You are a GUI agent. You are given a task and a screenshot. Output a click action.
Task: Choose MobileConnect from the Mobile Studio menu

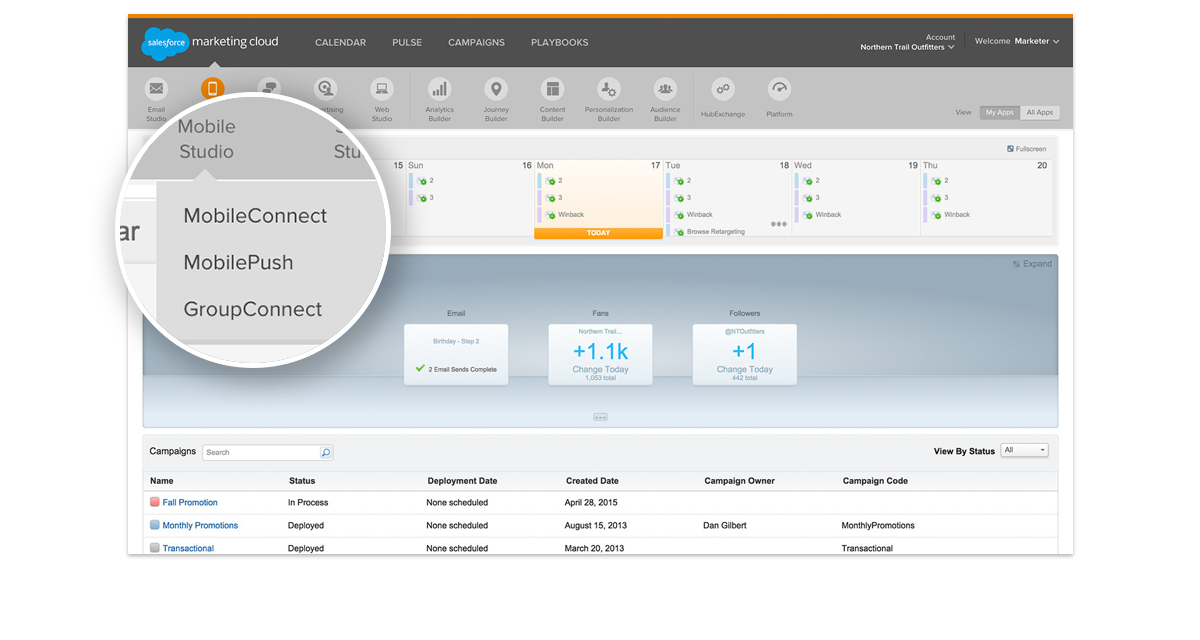(x=255, y=216)
